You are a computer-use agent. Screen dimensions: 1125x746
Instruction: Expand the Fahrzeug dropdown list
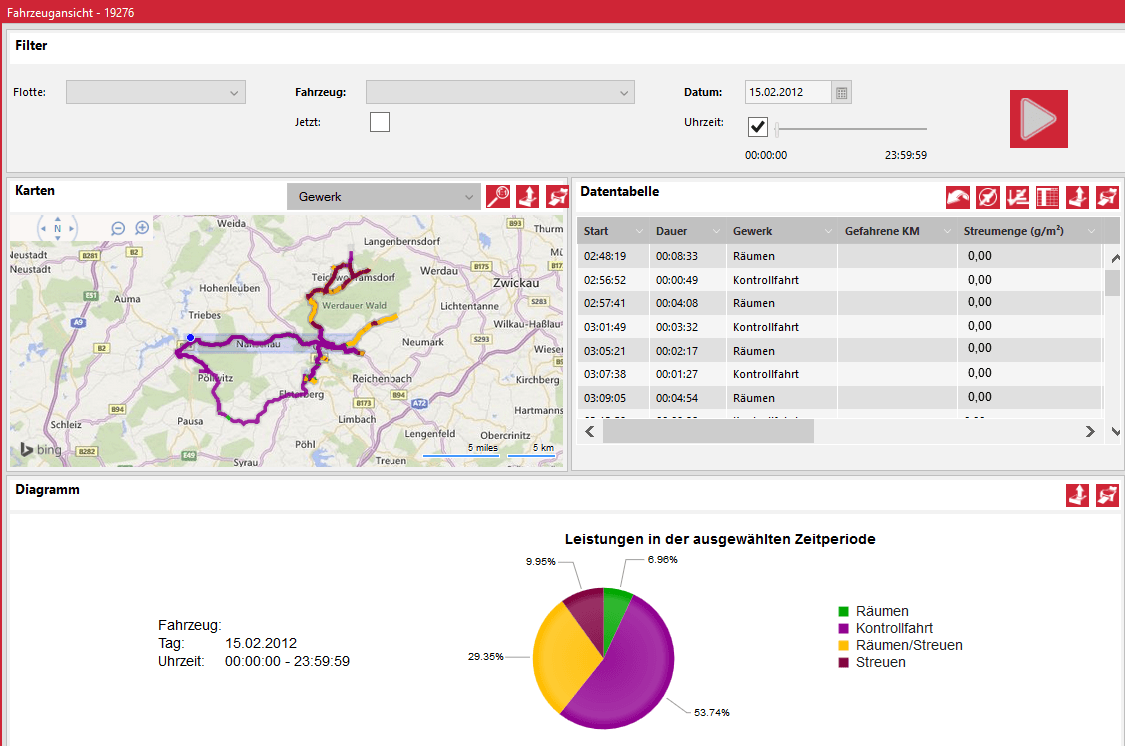(500, 93)
